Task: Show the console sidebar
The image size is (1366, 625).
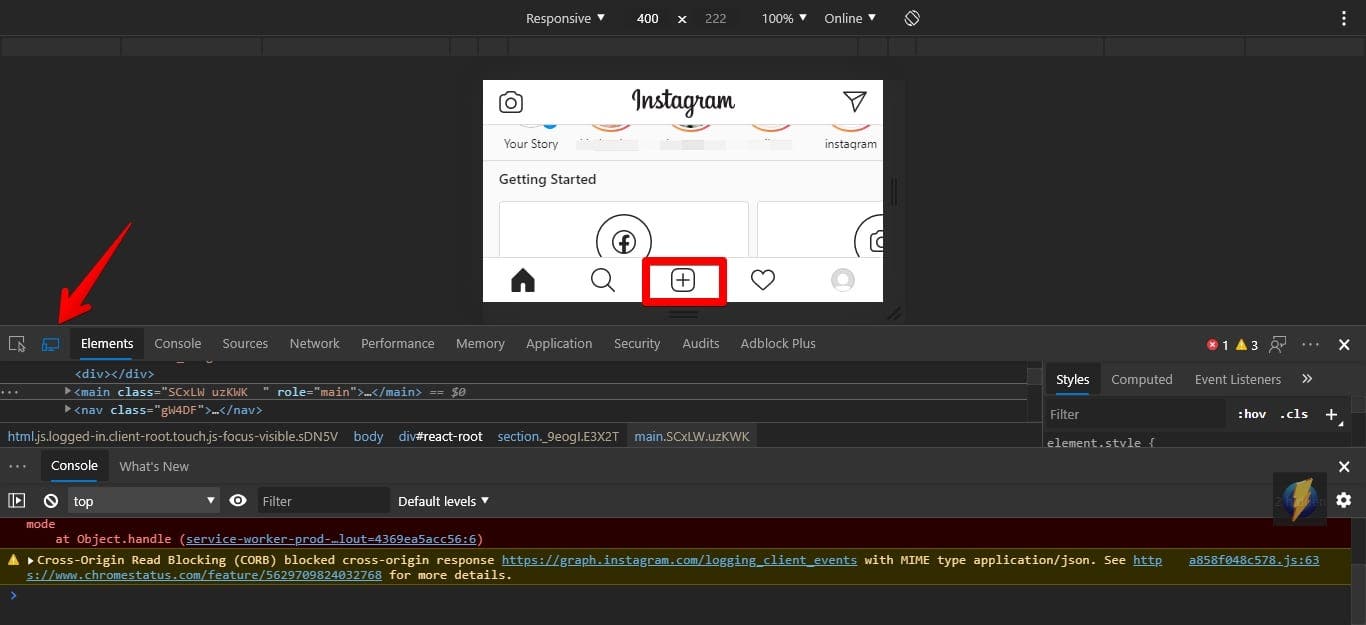Action: click(17, 501)
